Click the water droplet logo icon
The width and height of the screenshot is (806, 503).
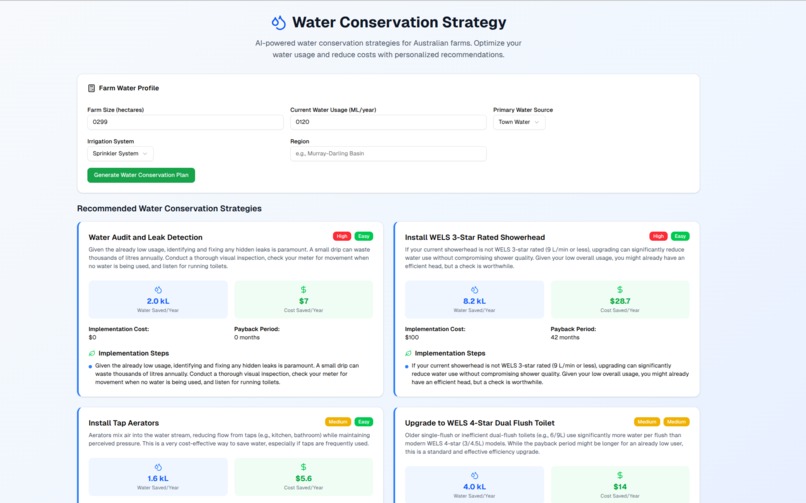279,22
